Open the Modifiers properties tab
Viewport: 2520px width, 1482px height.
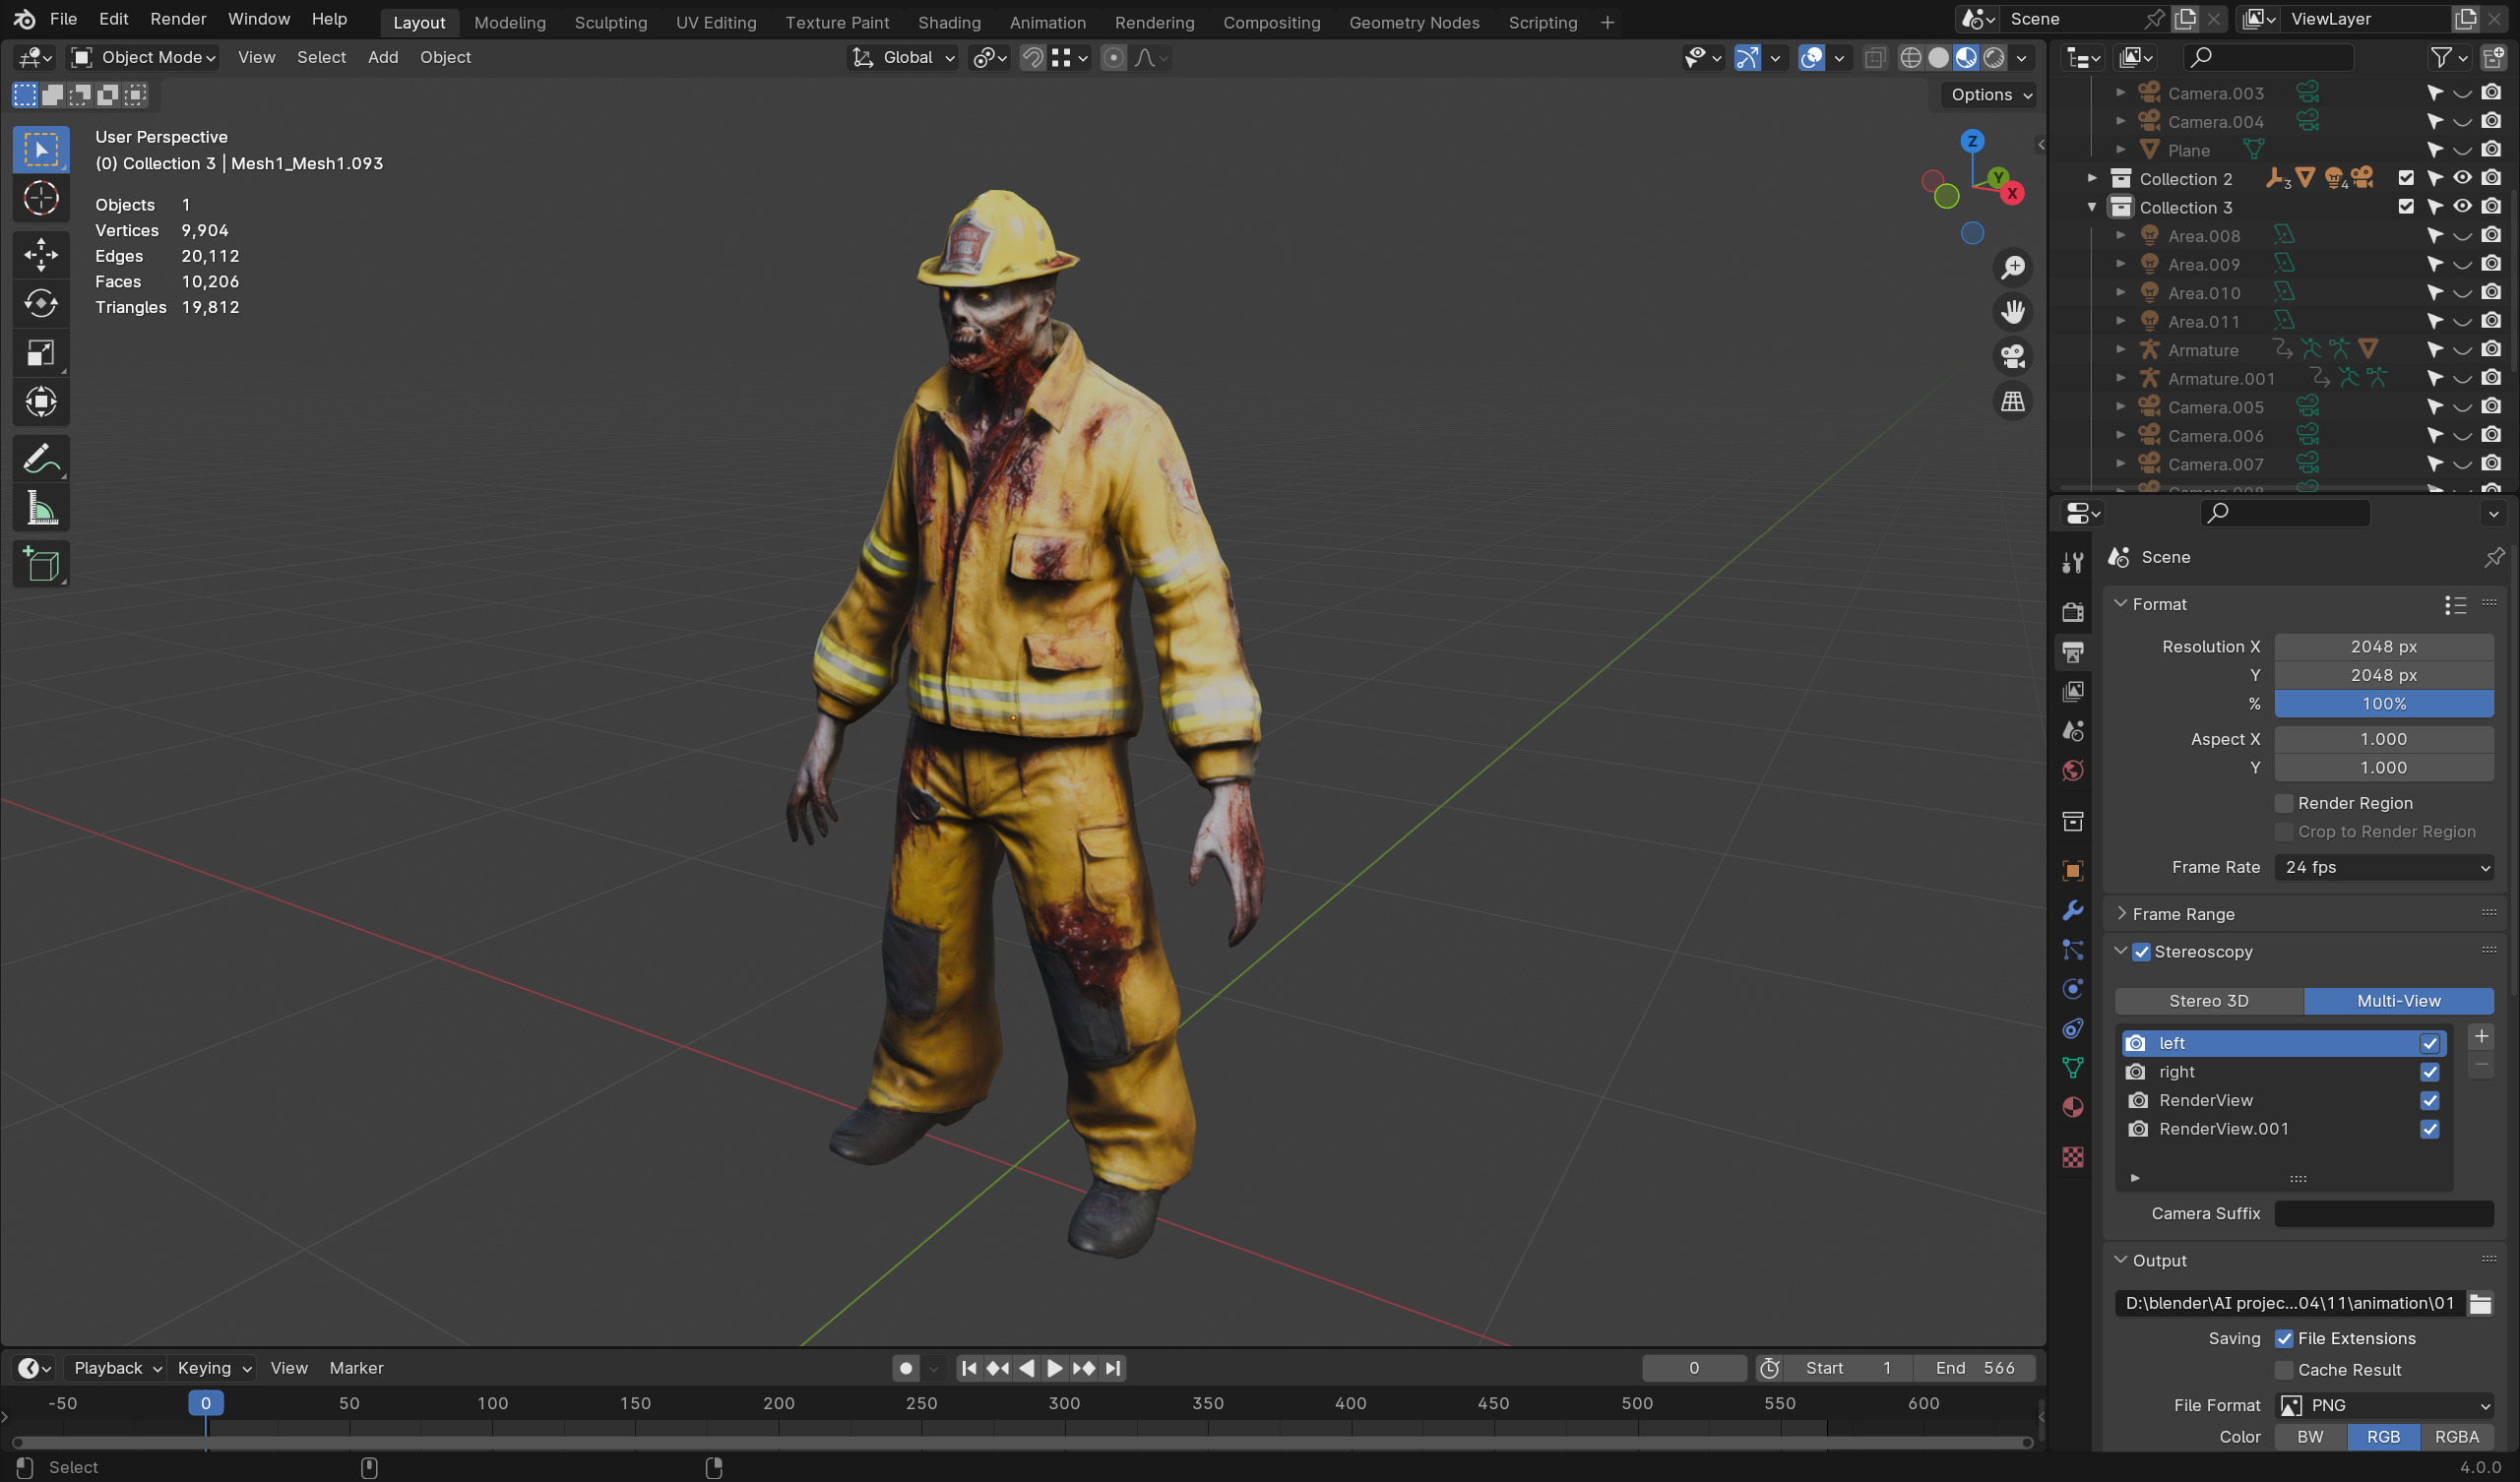[x=2073, y=911]
